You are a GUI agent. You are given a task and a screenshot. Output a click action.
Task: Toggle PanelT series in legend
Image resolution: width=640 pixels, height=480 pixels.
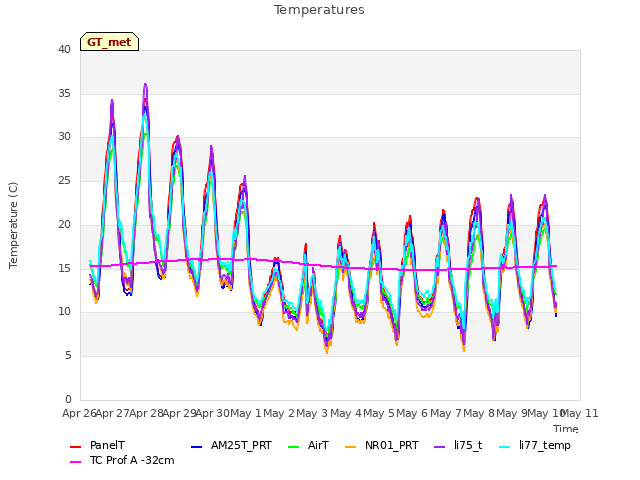pyautogui.click(x=98, y=445)
